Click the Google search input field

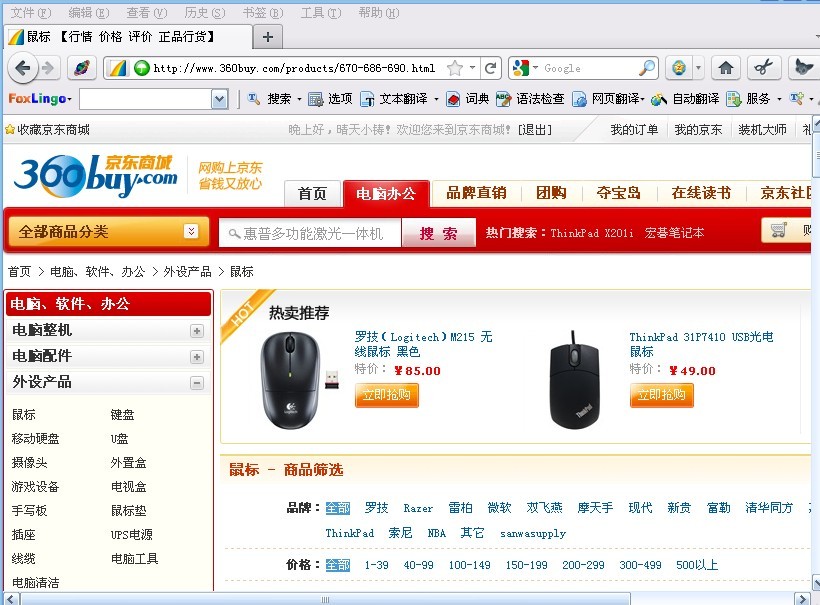(589, 68)
